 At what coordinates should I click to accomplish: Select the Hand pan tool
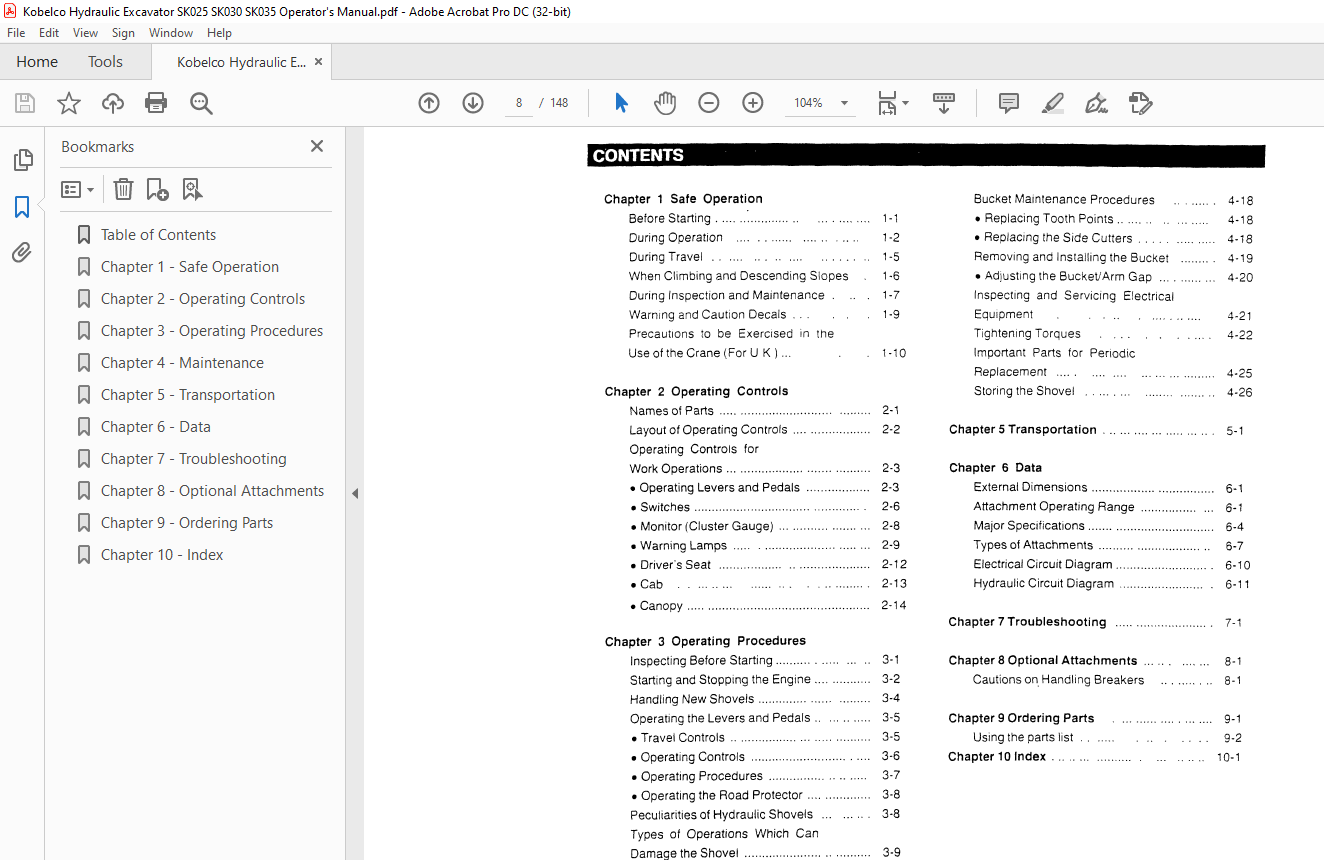click(x=665, y=103)
